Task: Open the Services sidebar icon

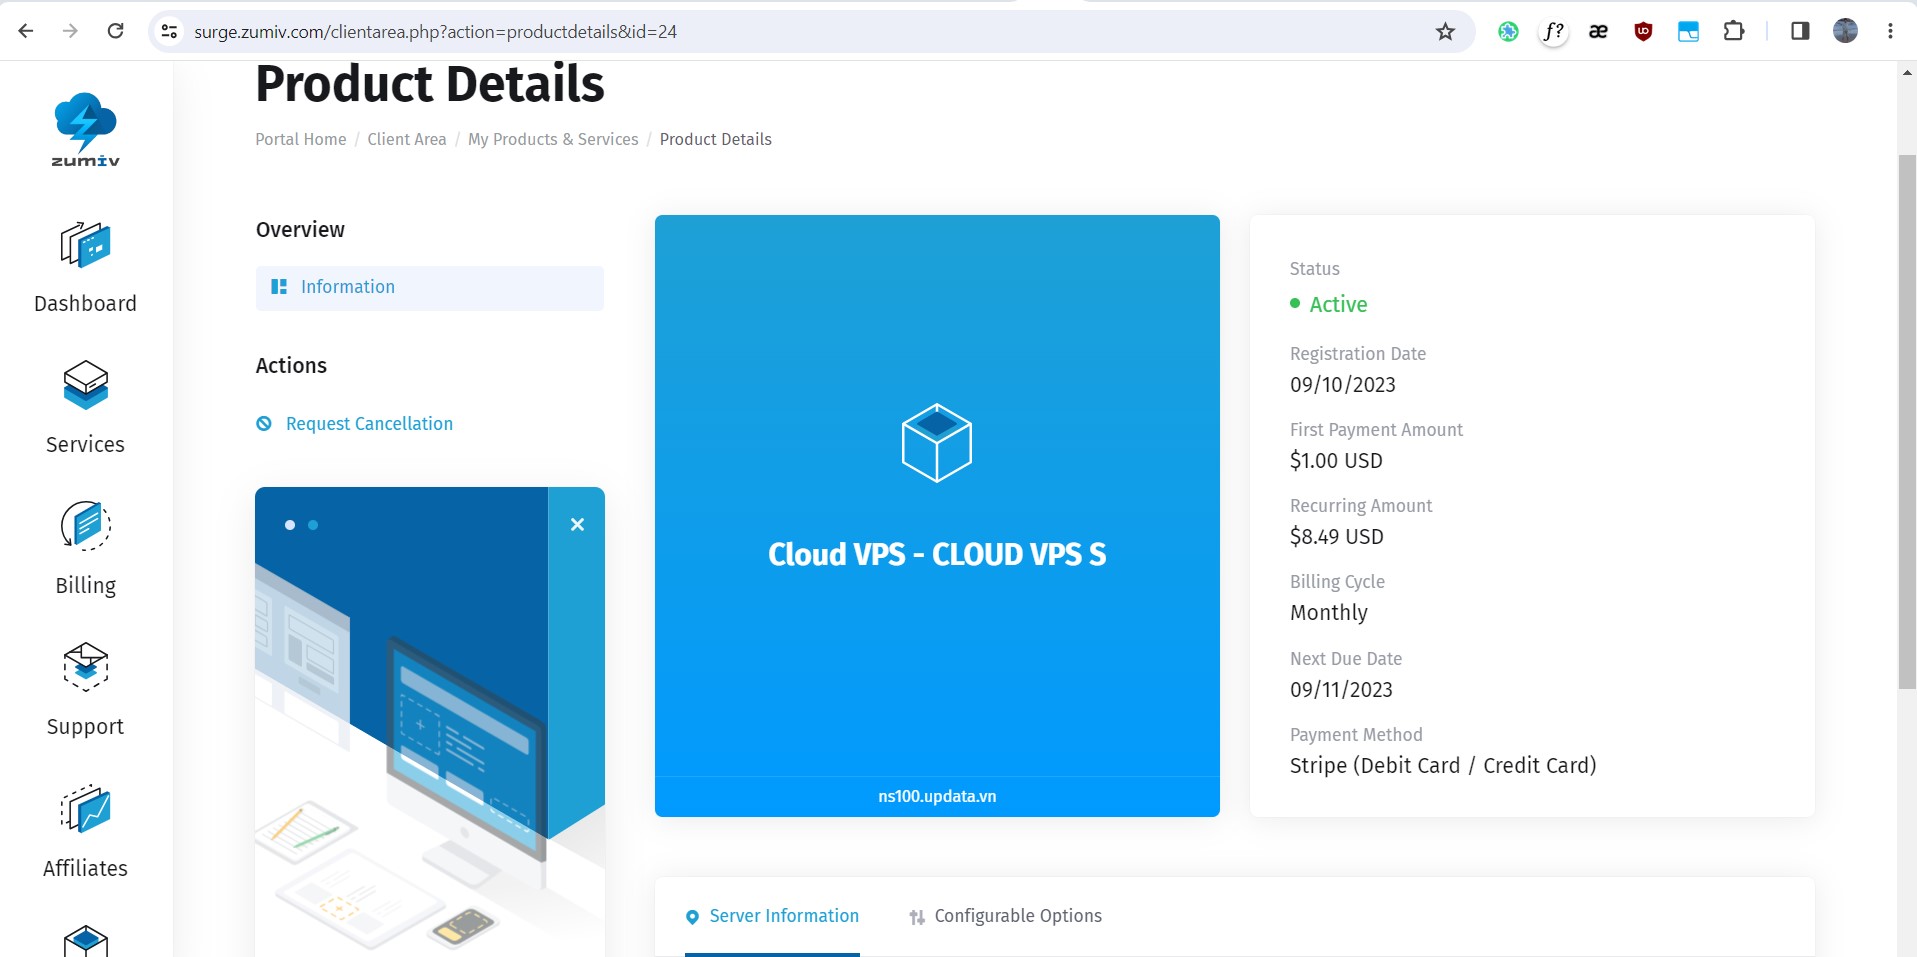Action: tap(85, 385)
